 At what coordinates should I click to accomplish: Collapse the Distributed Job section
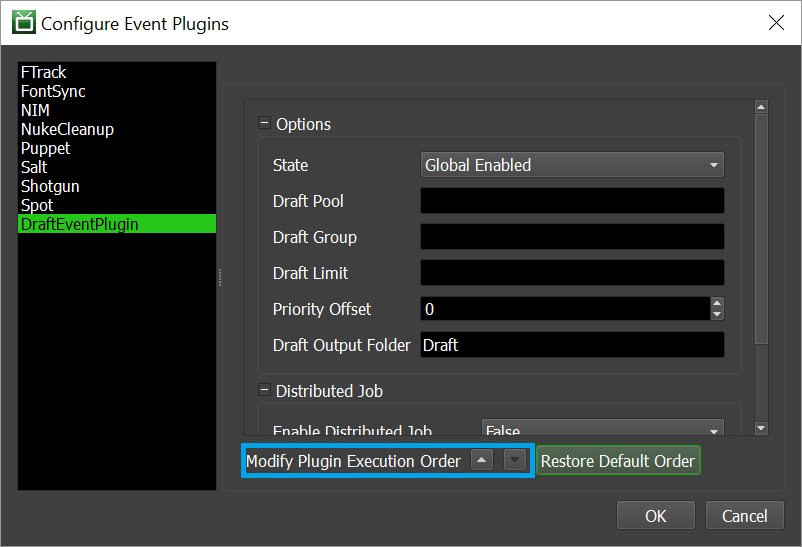coord(264,390)
